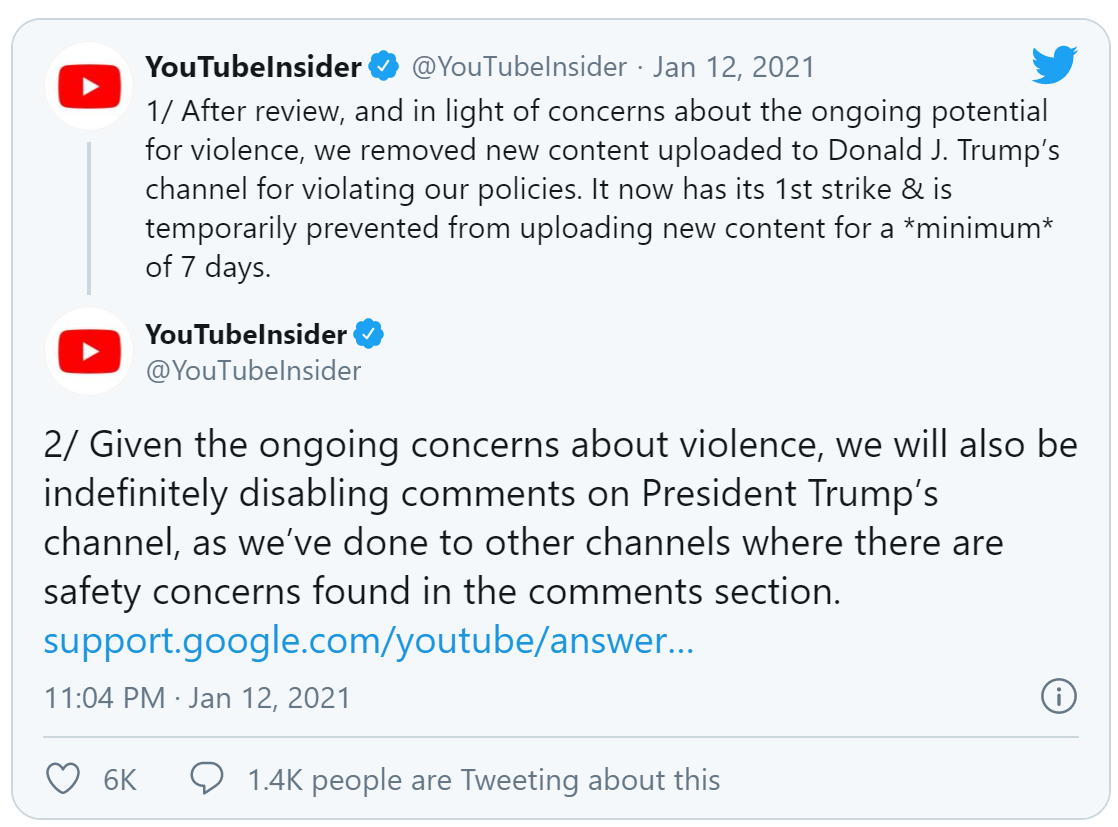
Task: Click the @YouTubeInsider handle beside Jan 12
Action: coord(519,67)
